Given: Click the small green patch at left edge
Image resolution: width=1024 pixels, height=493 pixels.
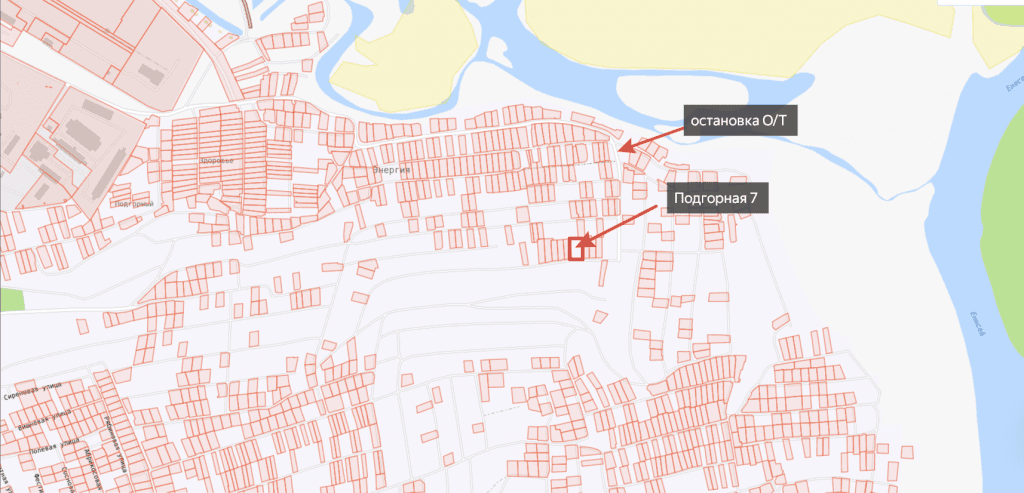Looking at the screenshot, I should pyautogui.click(x=10, y=299).
